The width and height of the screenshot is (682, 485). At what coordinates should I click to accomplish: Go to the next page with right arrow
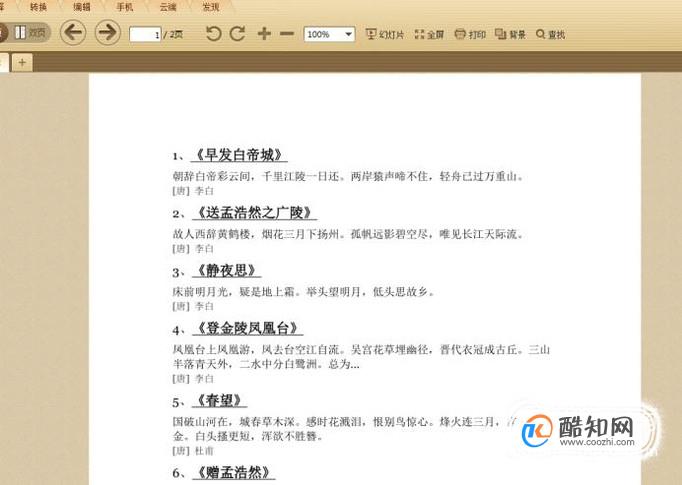pyautogui.click(x=107, y=32)
